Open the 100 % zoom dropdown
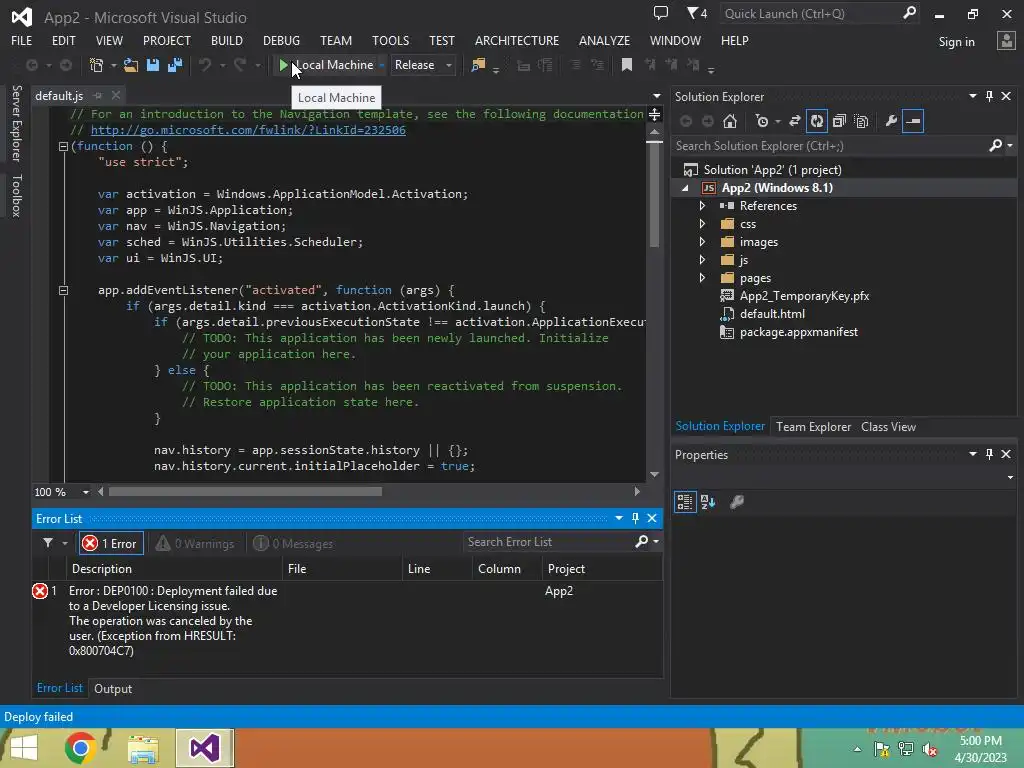1024x768 pixels. 86,492
